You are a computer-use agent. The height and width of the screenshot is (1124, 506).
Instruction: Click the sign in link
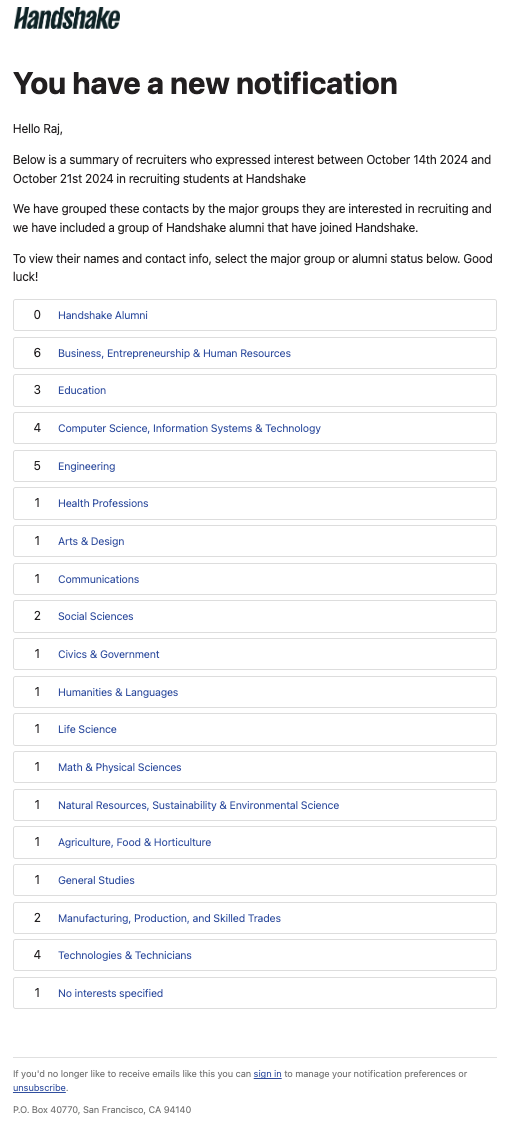point(267,1074)
